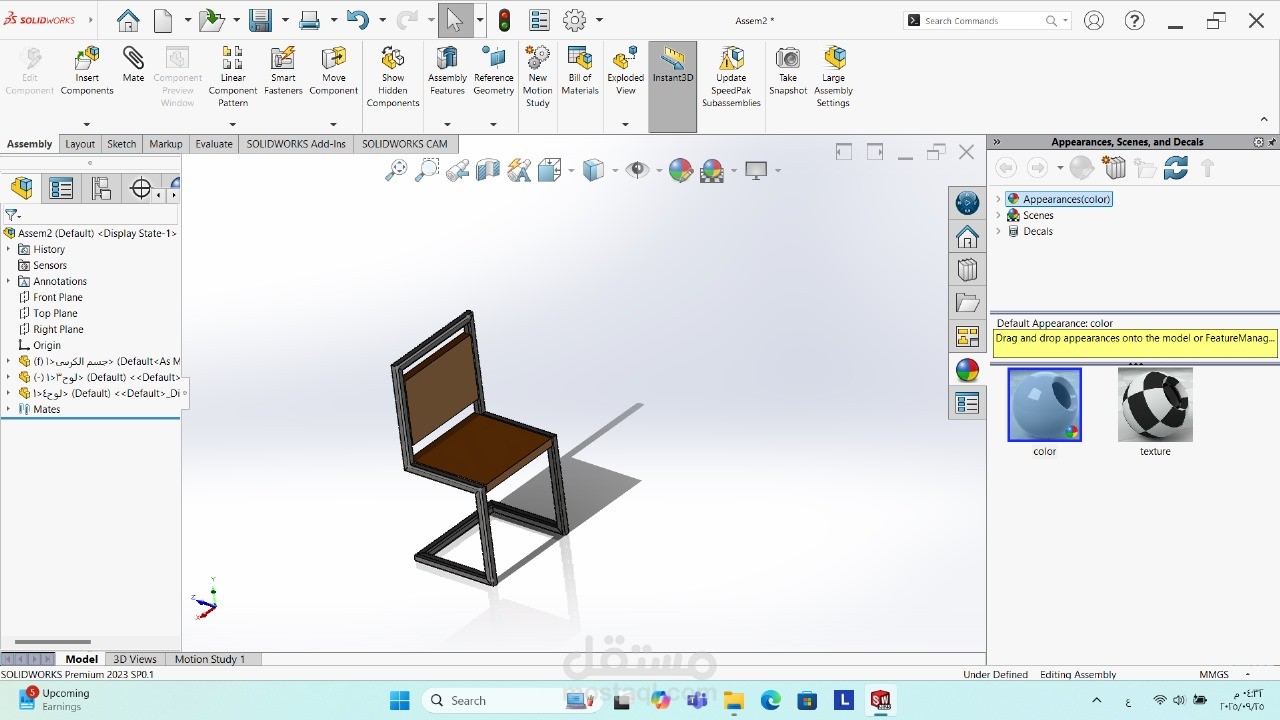Open File Explorer task pane tab
The width and height of the screenshot is (1280, 720).
pyautogui.click(x=967, y=303)
